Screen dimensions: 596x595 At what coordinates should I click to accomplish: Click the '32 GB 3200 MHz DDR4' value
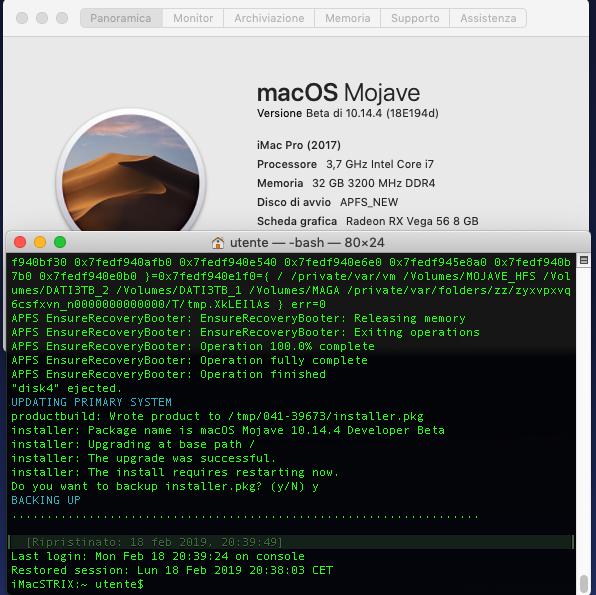374,183
